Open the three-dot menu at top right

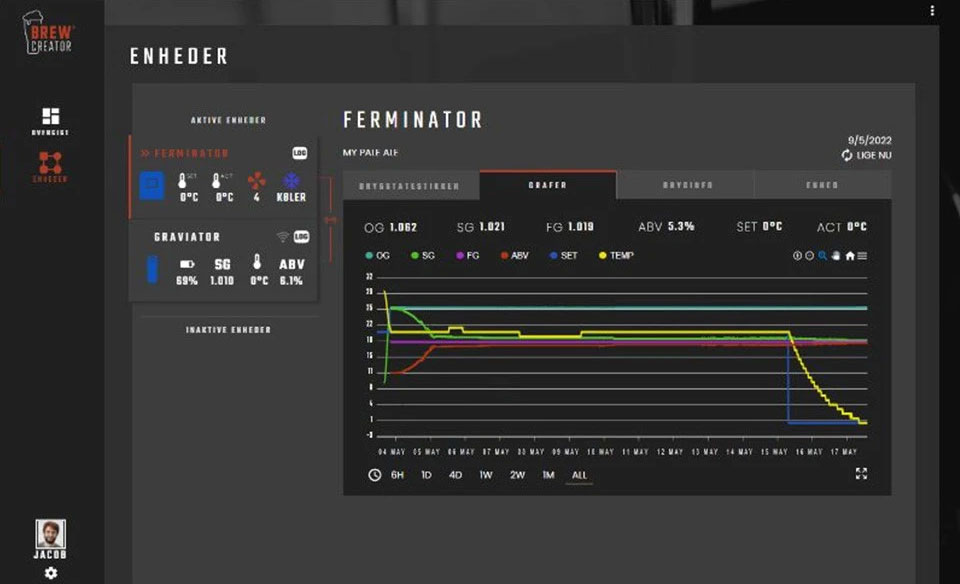(932, 11)
